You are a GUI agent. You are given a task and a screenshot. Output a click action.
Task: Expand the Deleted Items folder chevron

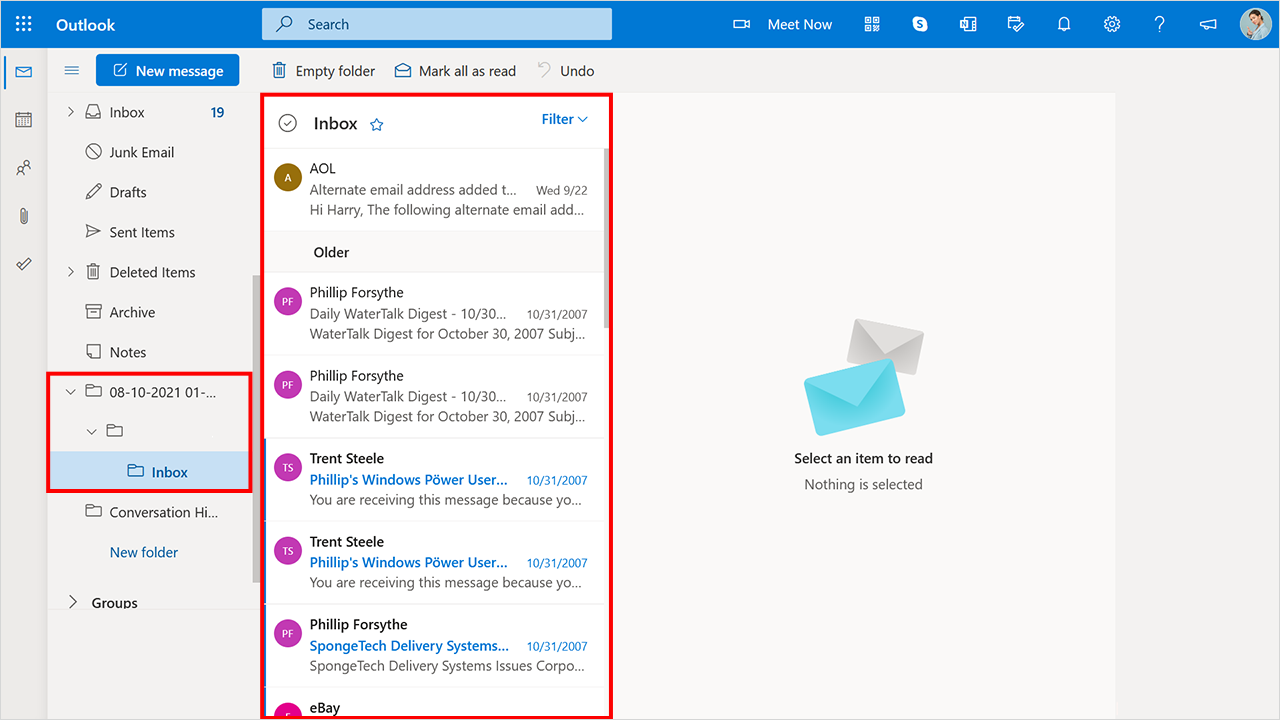(x=71, y=272)
